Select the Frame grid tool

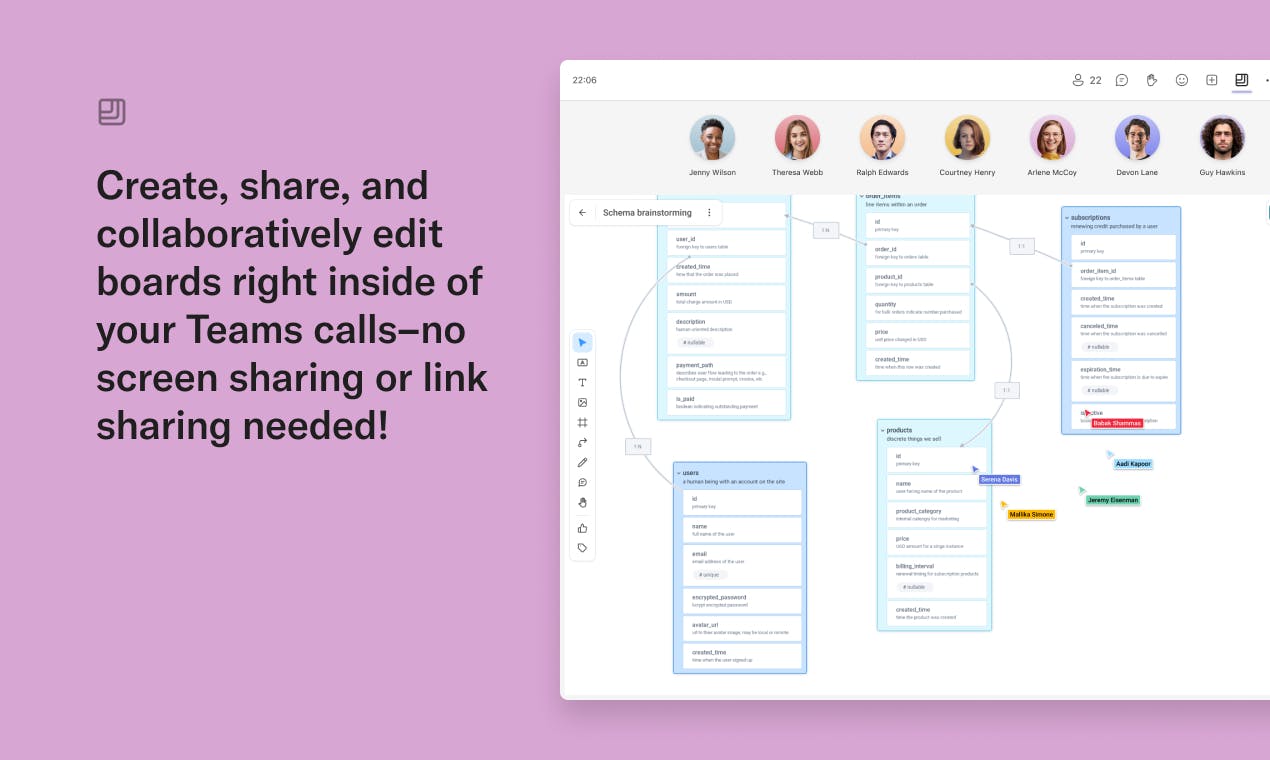click(582, 423)
